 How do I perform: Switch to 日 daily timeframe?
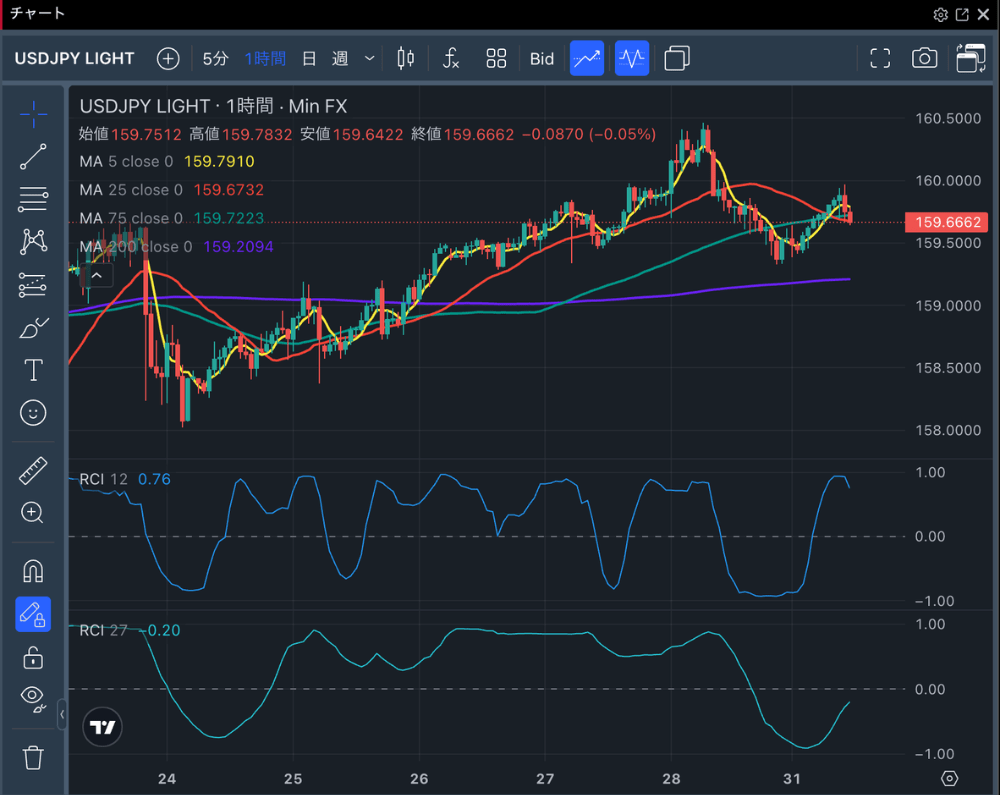click(309, 58)
